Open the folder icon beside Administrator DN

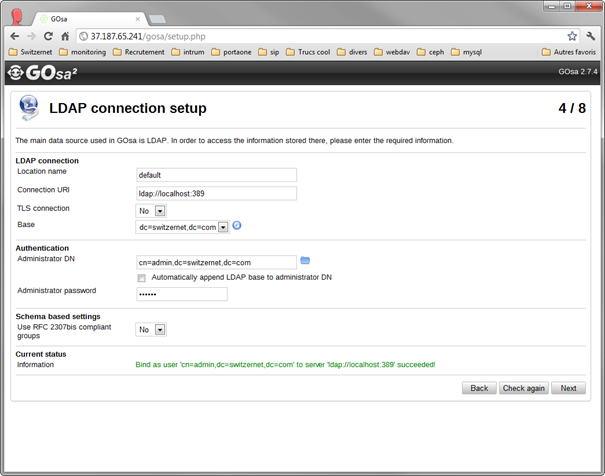coord(305,261)
